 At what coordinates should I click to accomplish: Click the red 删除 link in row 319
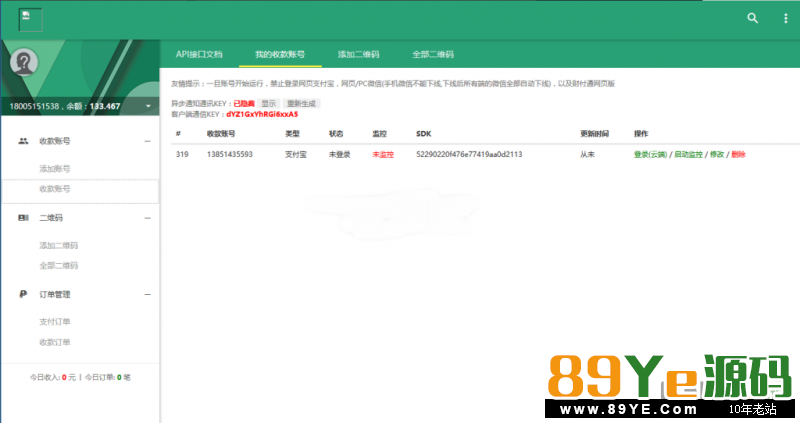[738, 154]
